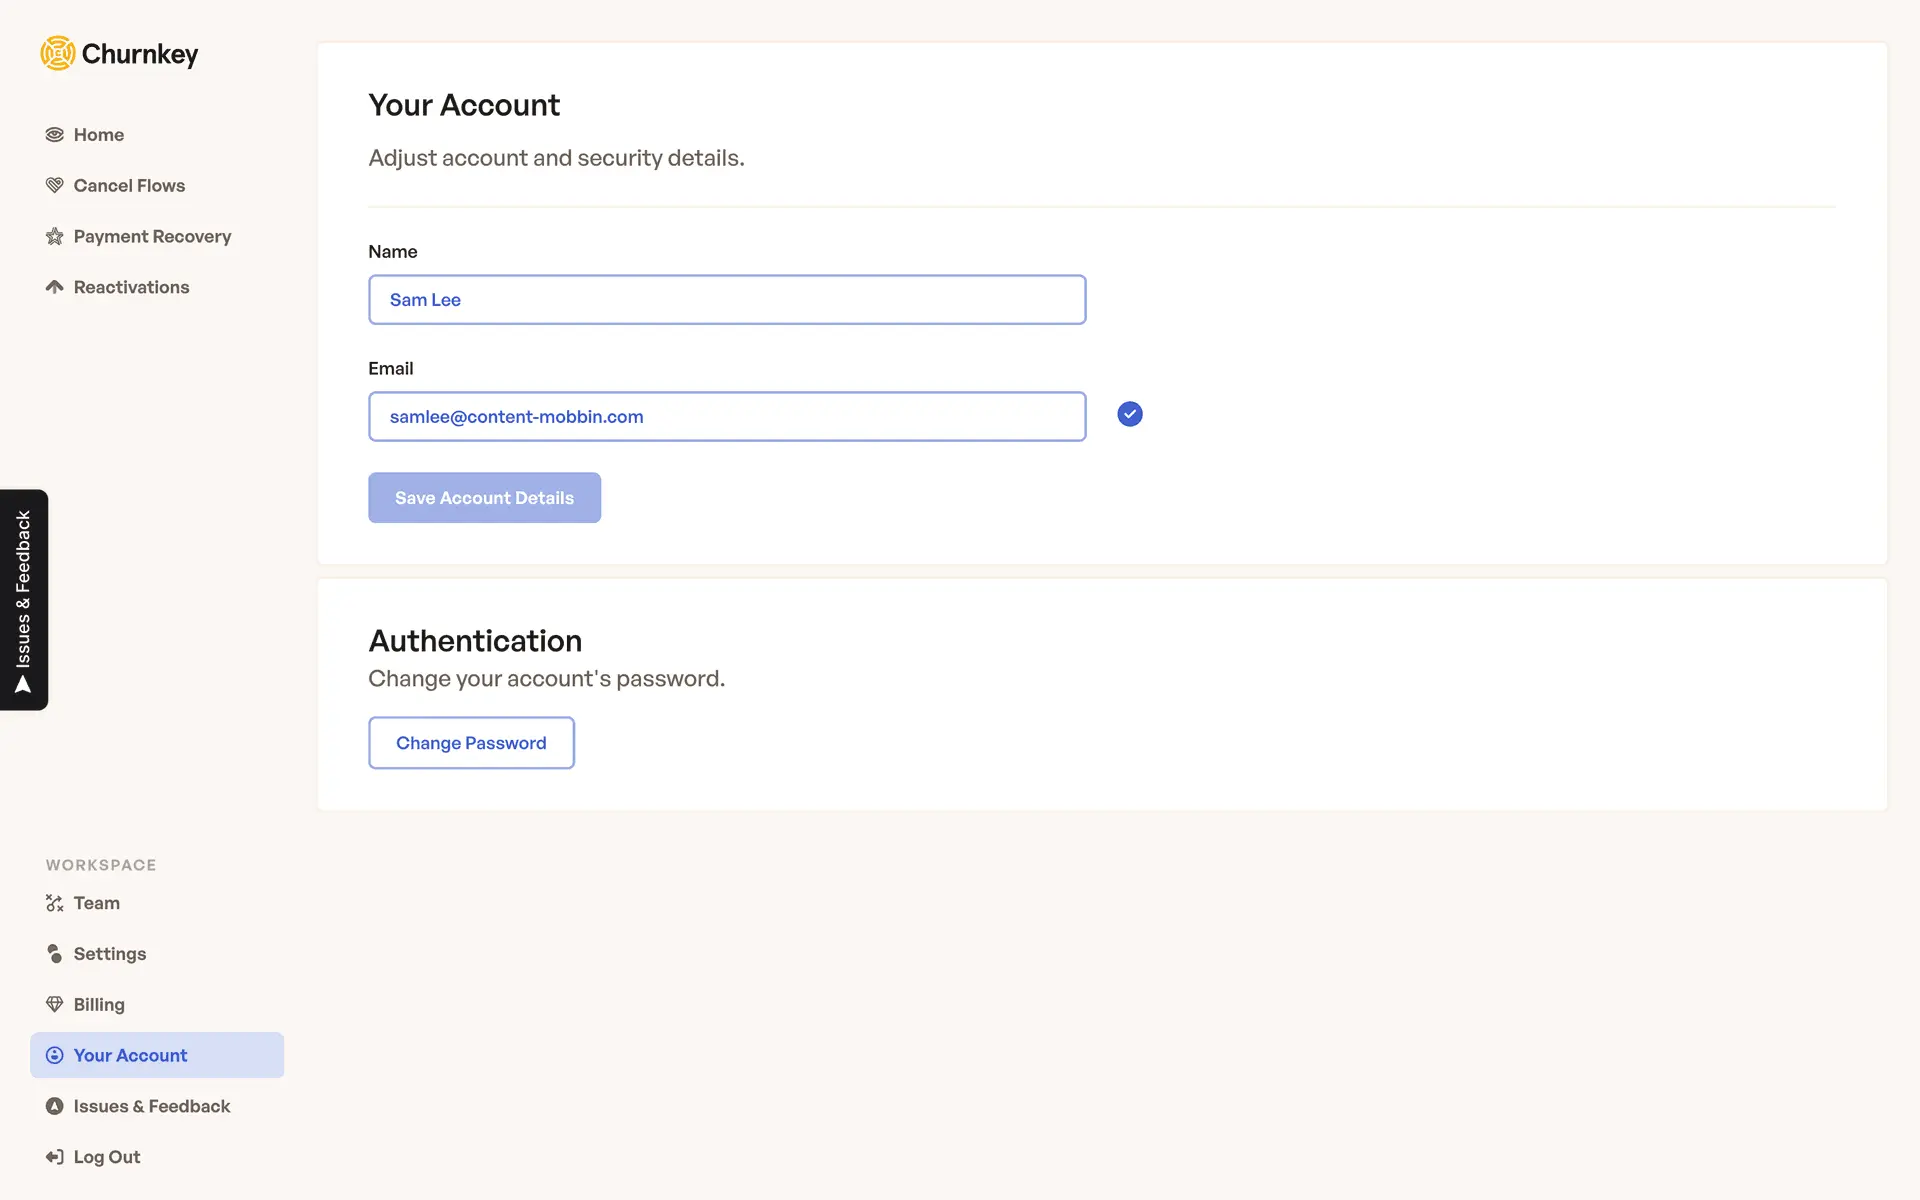
Task: Open the vertical Issues & Feedback side tab
Action: 24,599
